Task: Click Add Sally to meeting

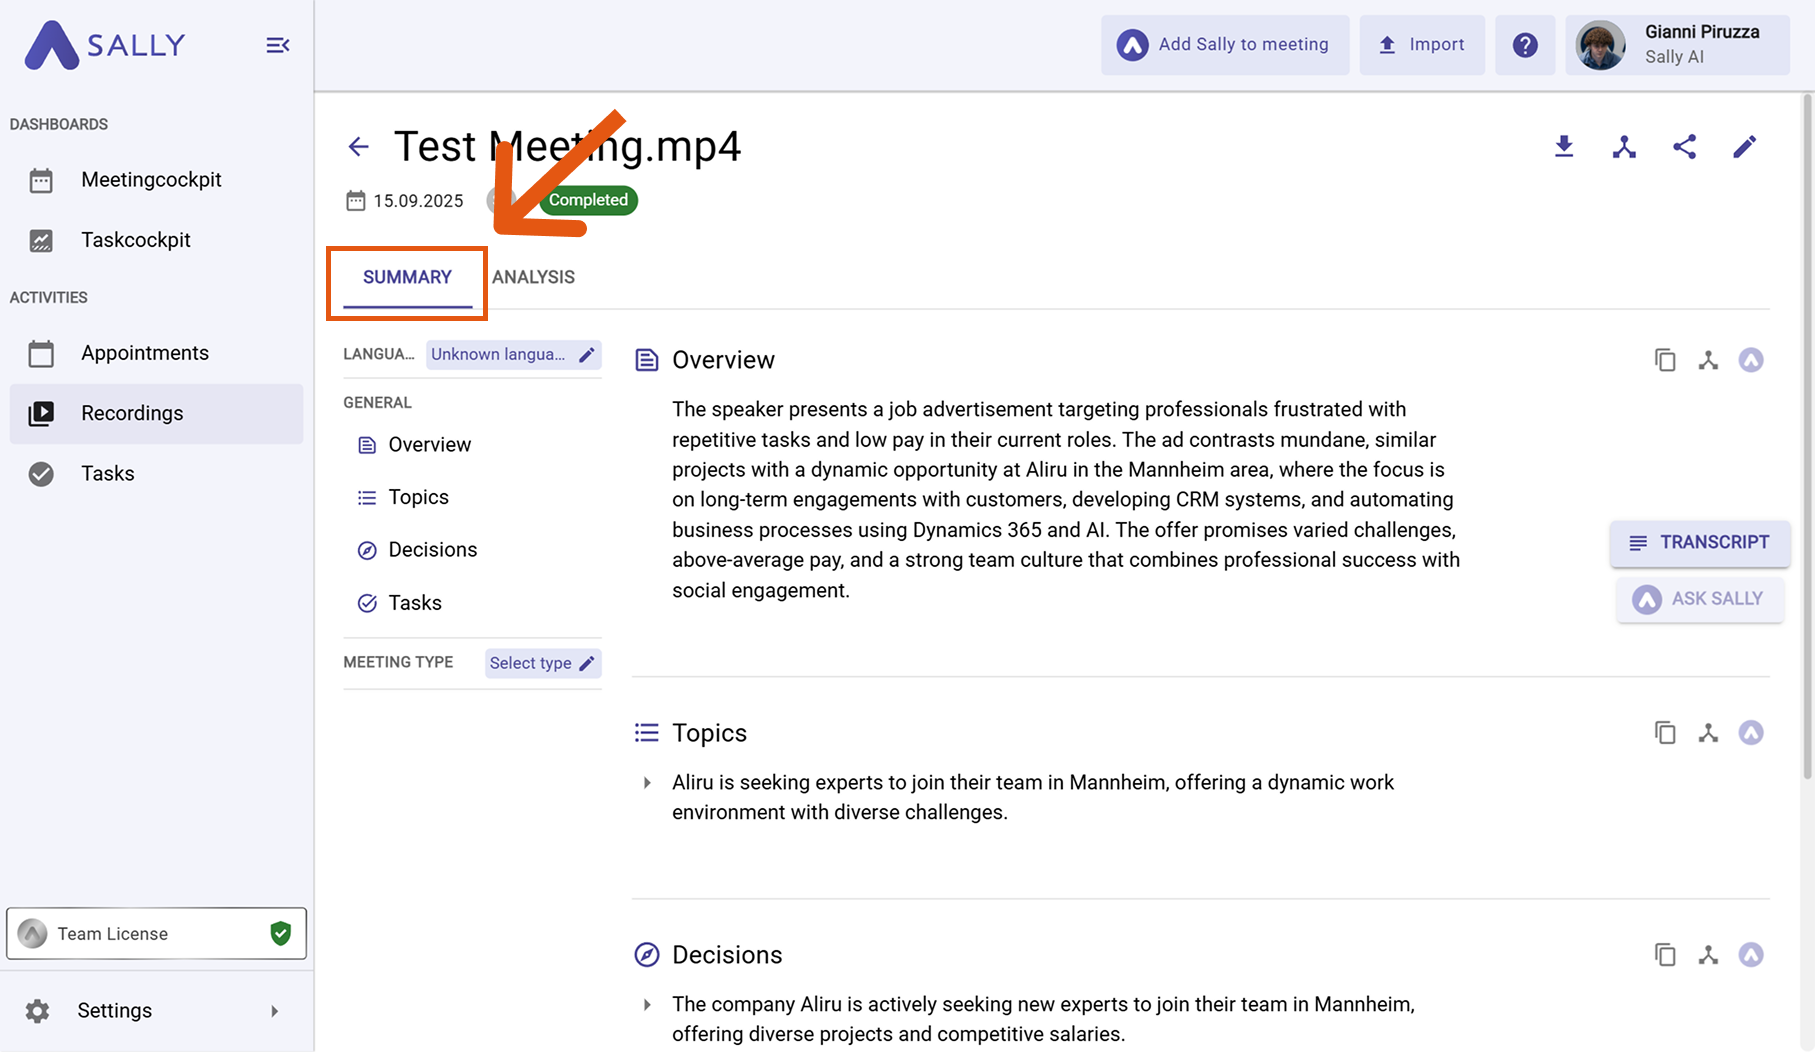Action: tap(1225, 45)
